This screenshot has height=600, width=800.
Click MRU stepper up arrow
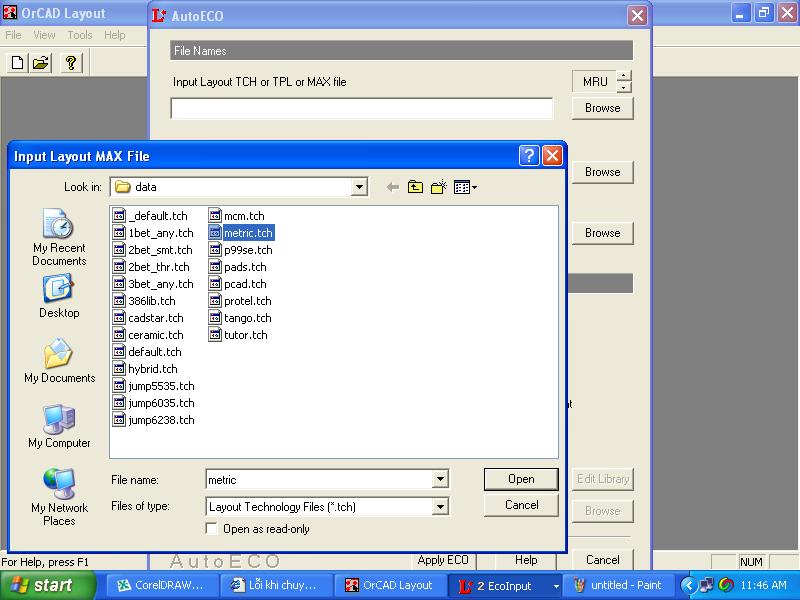(x=623, y=76)
